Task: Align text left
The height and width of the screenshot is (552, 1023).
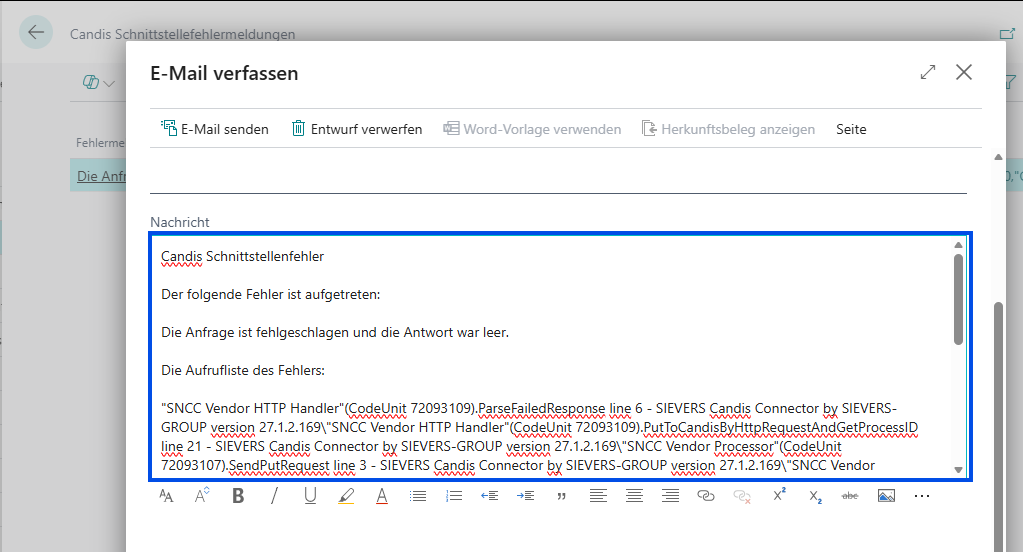Action: 598,497
